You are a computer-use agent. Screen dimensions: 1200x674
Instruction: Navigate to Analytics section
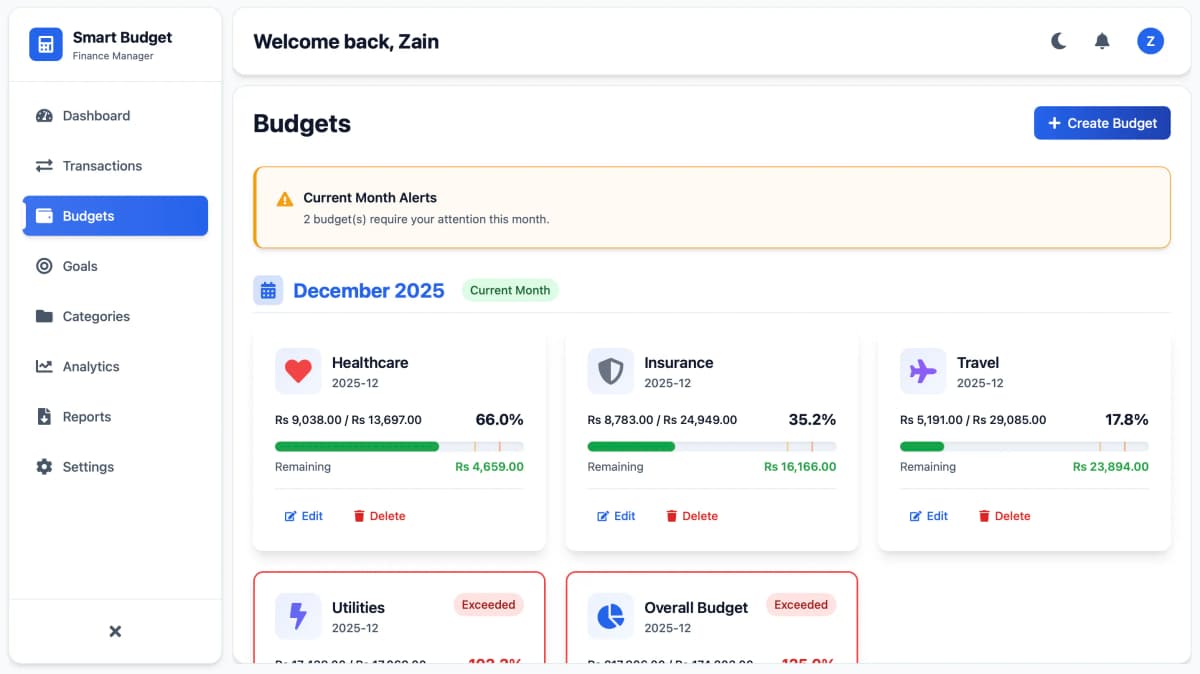point(91,367)
